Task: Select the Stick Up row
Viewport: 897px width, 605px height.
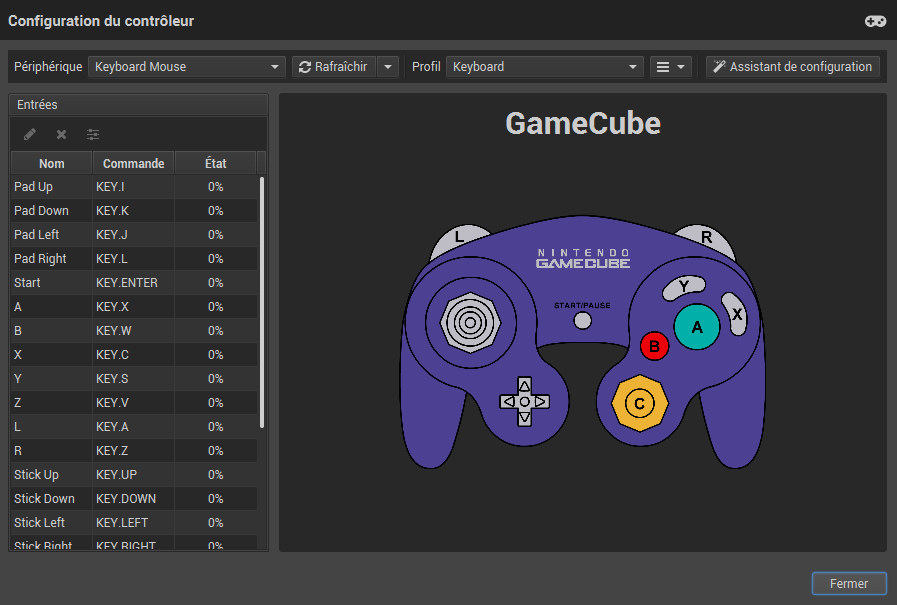Action: tap(134, 475)
